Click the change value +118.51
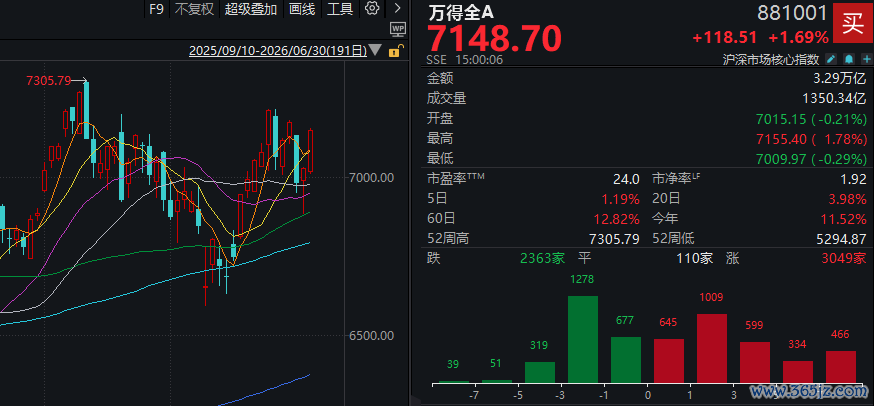Screen dimensions: 874x406 [725, 37]
